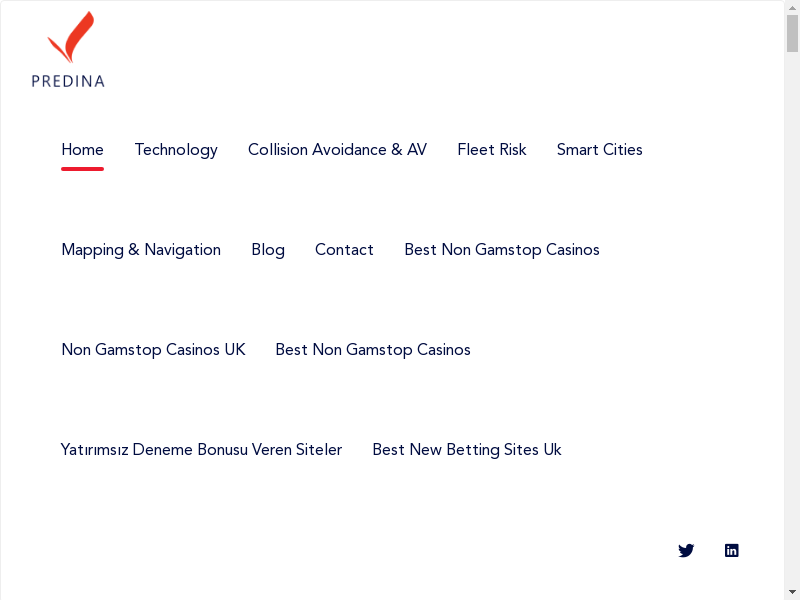Open the Twitter social icon
The image size is (800, 600).
[686, 550]
